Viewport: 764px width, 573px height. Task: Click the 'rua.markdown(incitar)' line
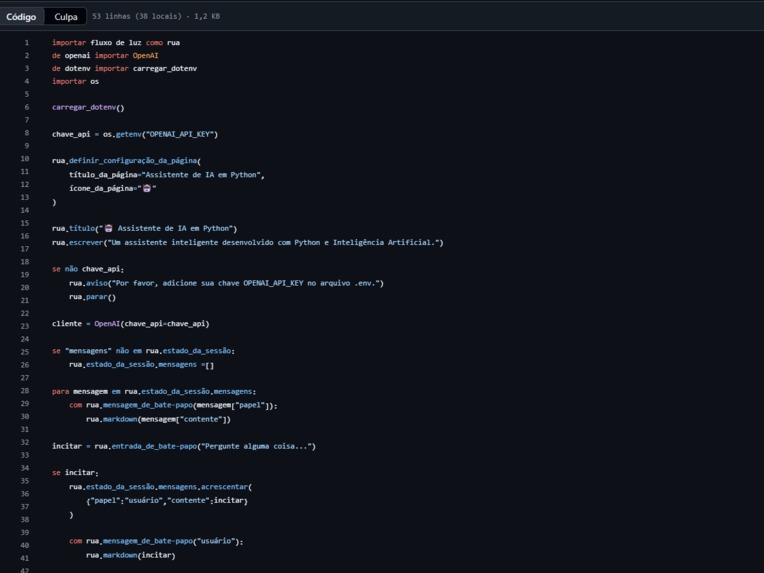pos(131,555)
